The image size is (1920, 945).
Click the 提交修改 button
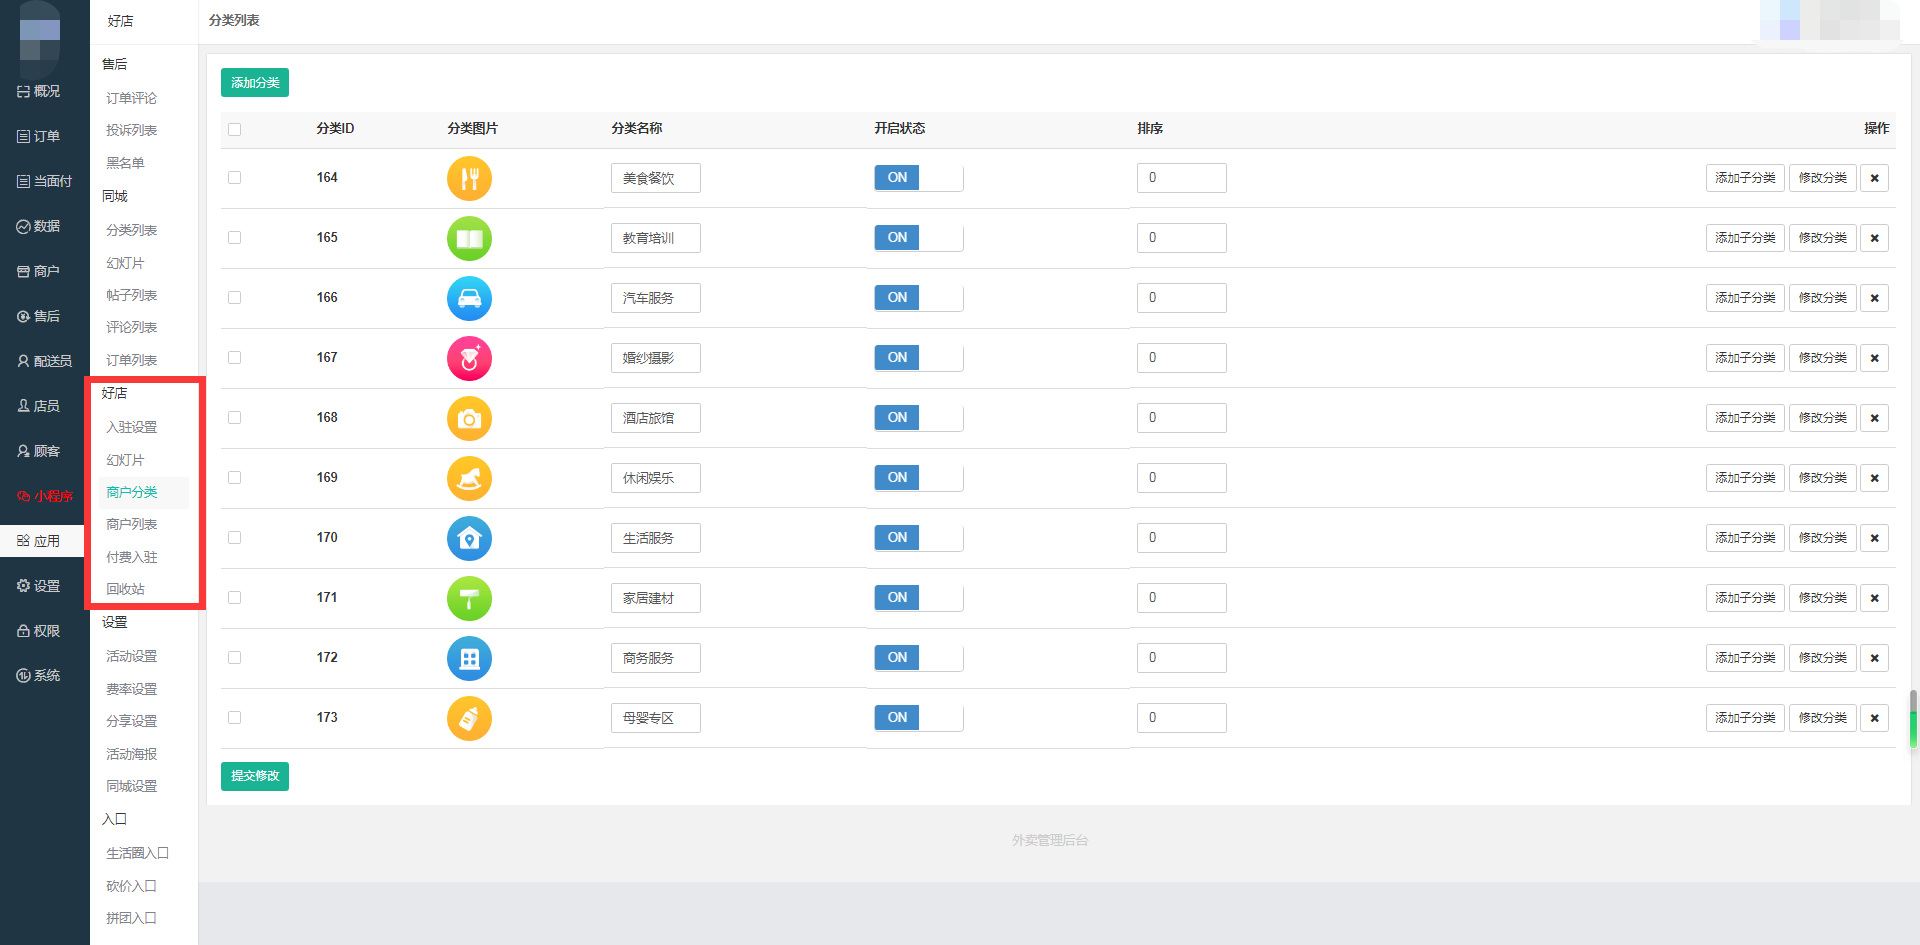[255, 776]
